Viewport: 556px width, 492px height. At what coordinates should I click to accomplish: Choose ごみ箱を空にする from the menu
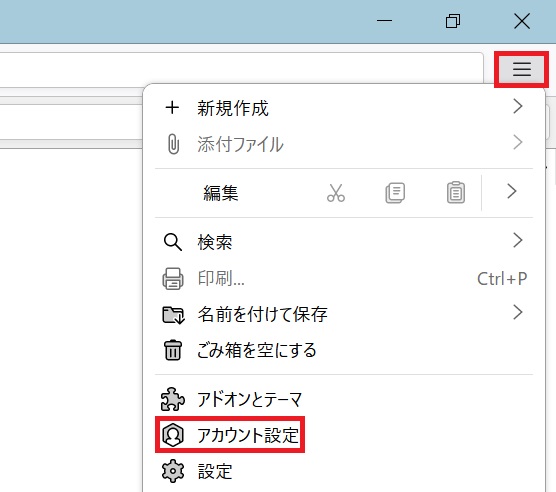(x=344, y=350)
